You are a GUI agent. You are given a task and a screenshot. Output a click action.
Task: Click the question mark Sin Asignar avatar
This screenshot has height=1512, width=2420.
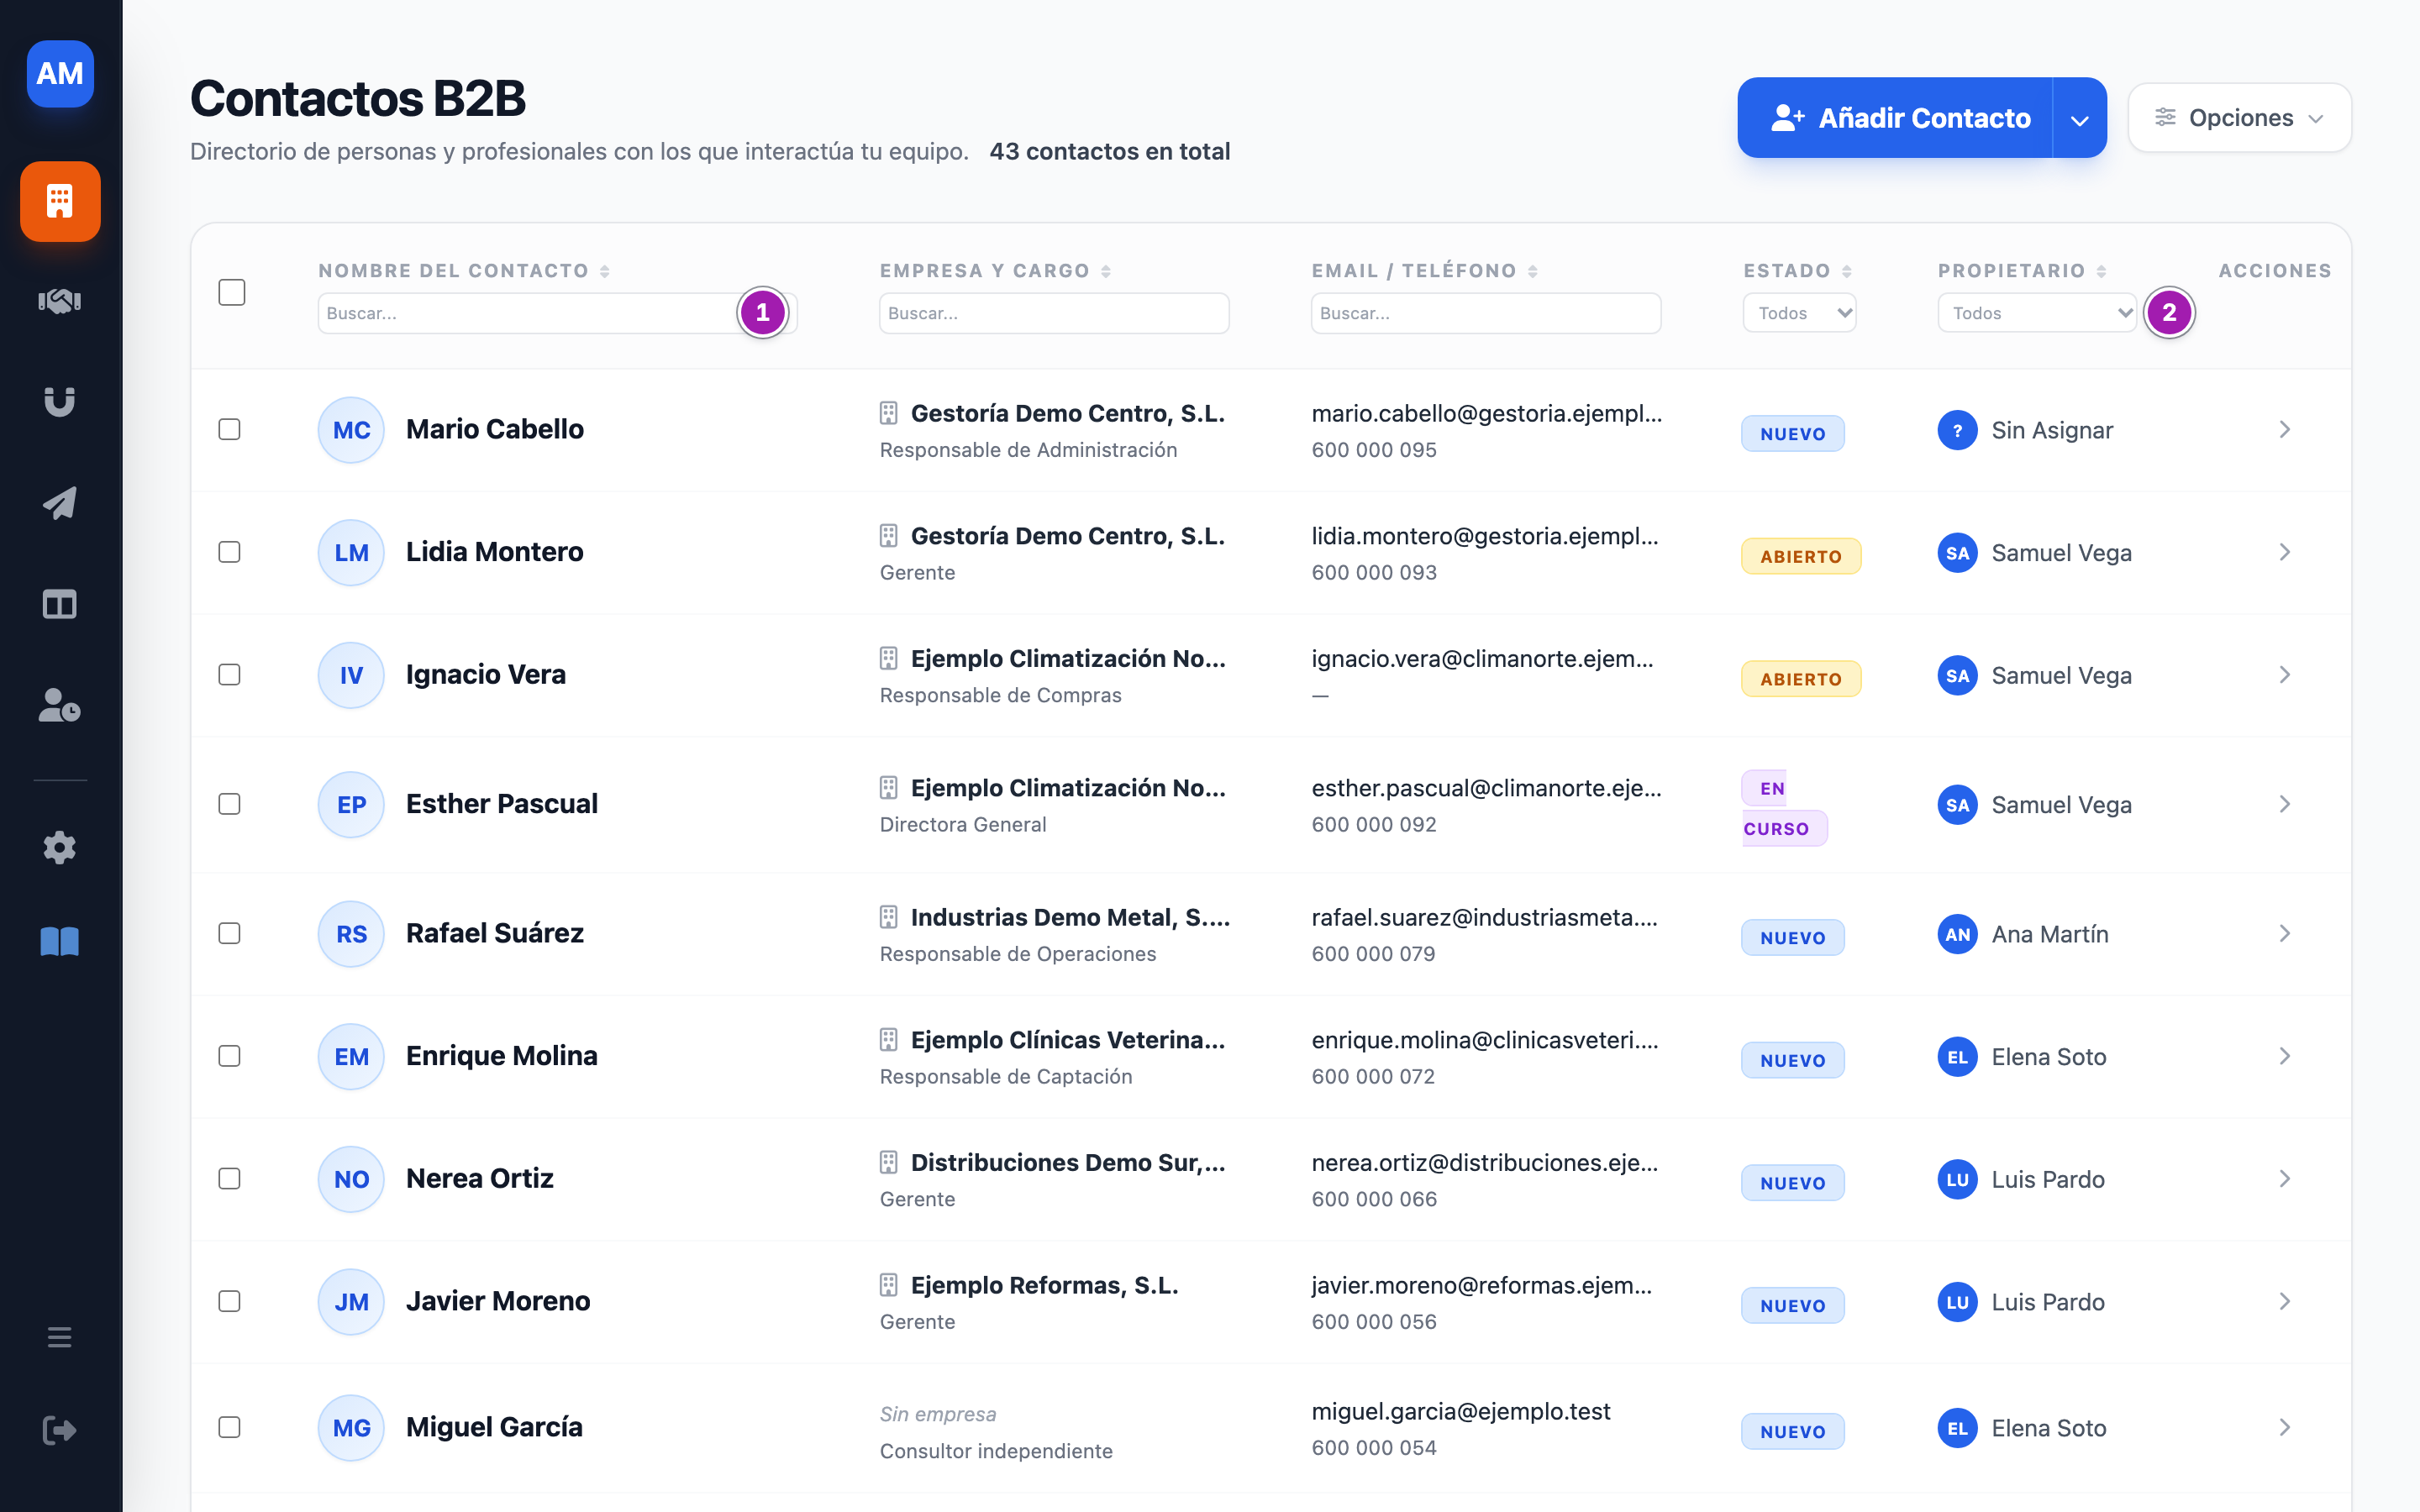(1957, 430)
